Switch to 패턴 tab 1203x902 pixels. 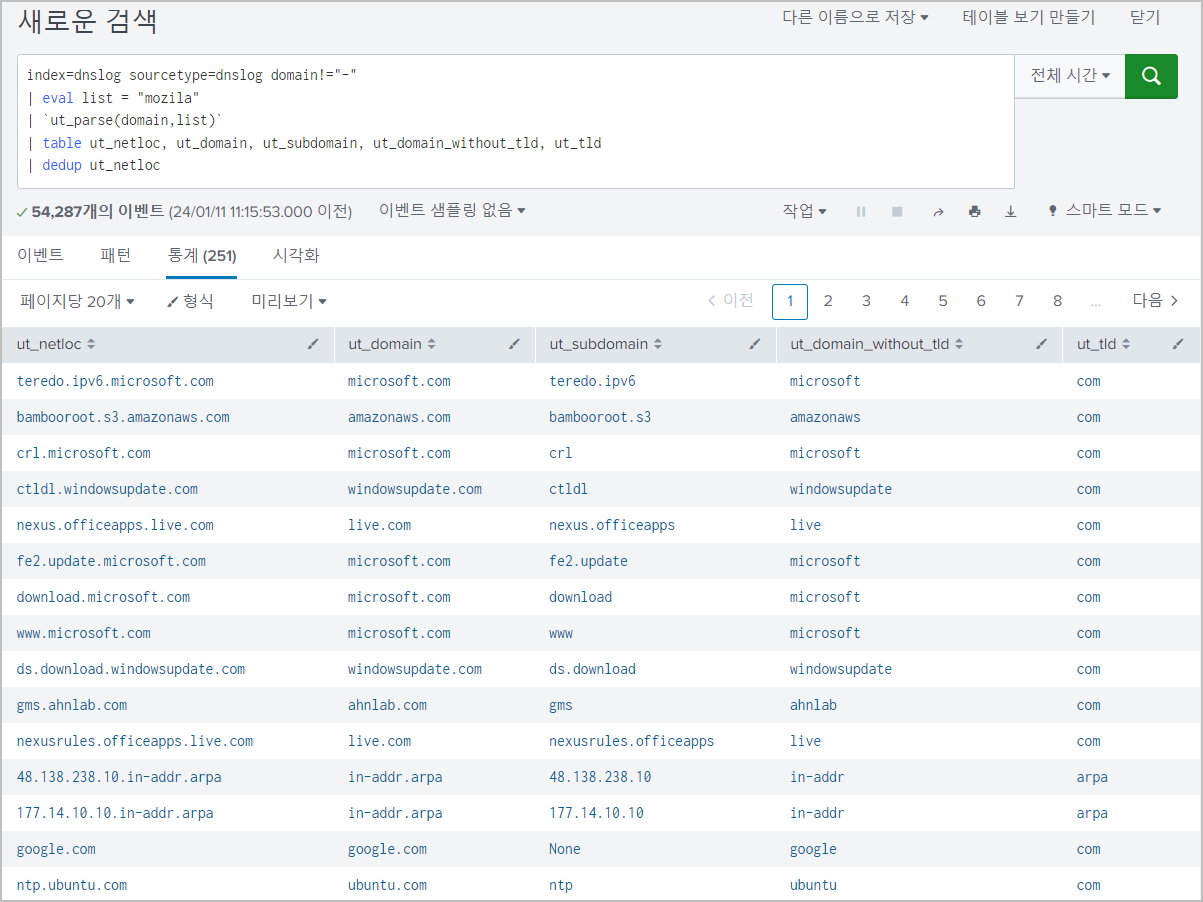coord(116,256)
